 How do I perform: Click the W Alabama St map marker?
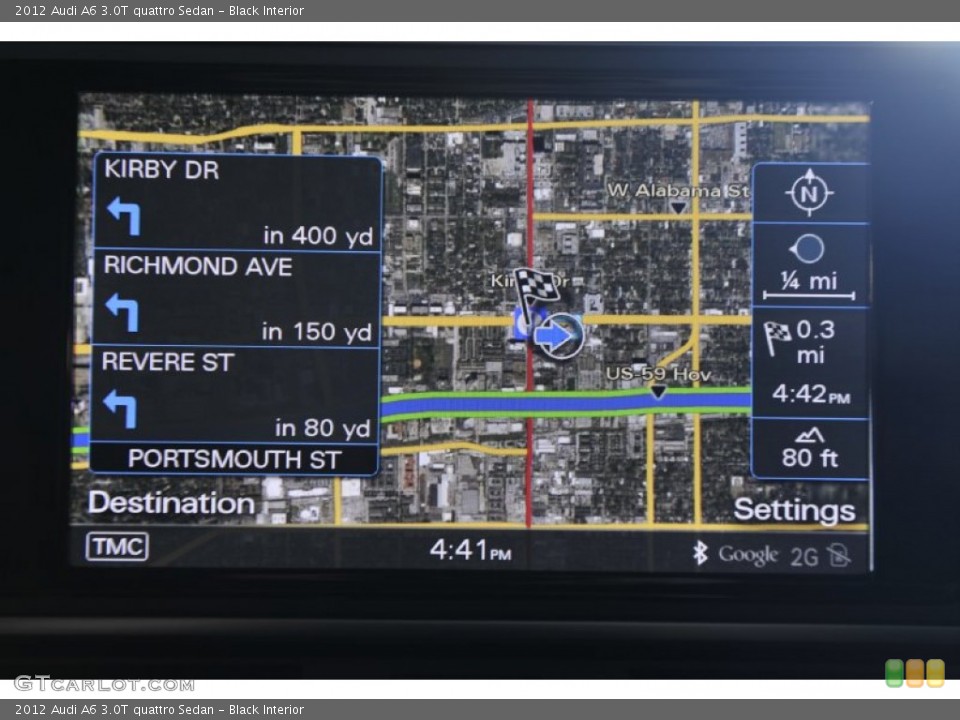[677, 208]
